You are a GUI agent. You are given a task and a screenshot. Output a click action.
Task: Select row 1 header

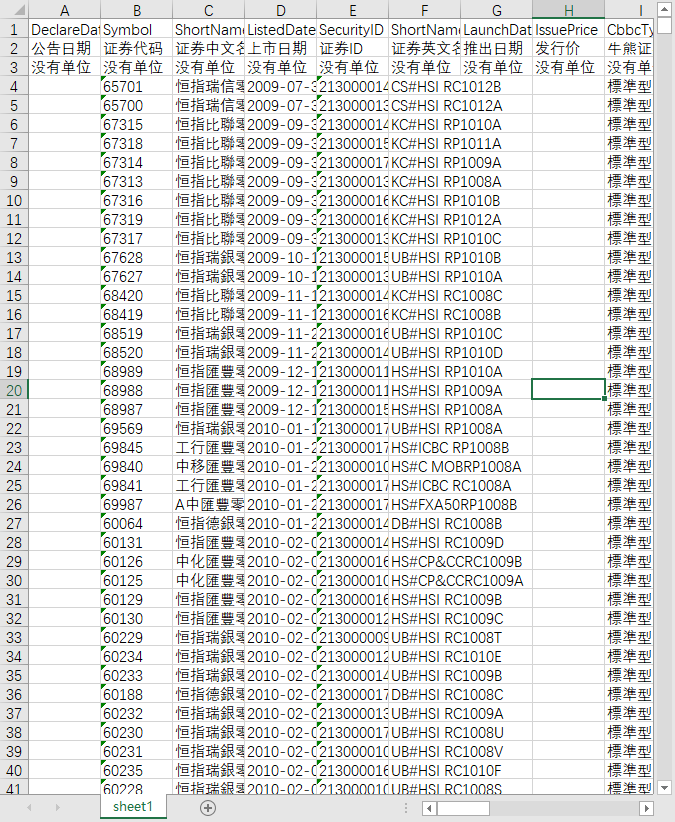(14, 29)
